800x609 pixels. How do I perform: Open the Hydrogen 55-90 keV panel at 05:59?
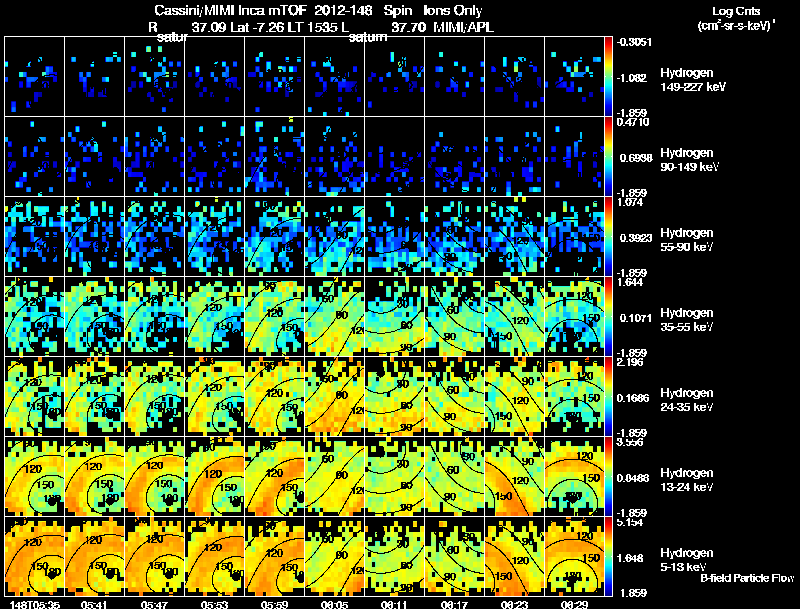[274, 237]
